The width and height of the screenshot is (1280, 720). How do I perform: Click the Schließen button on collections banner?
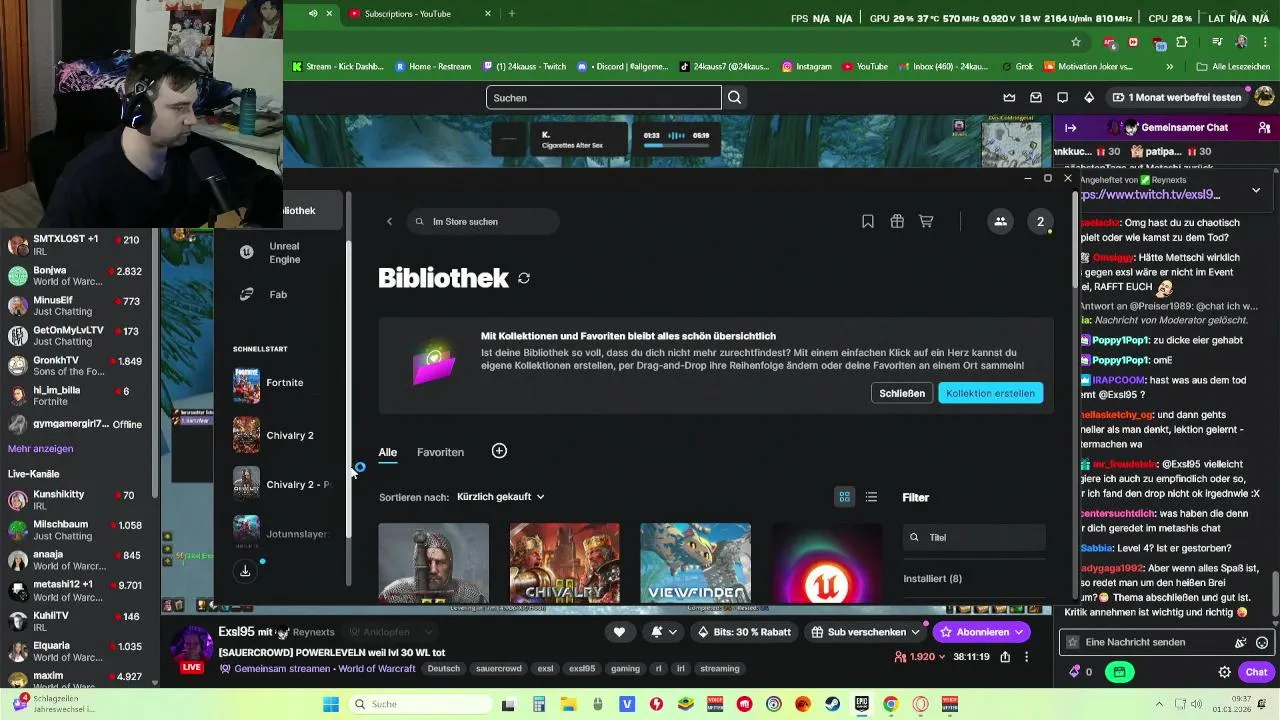(x=902, y=393)
